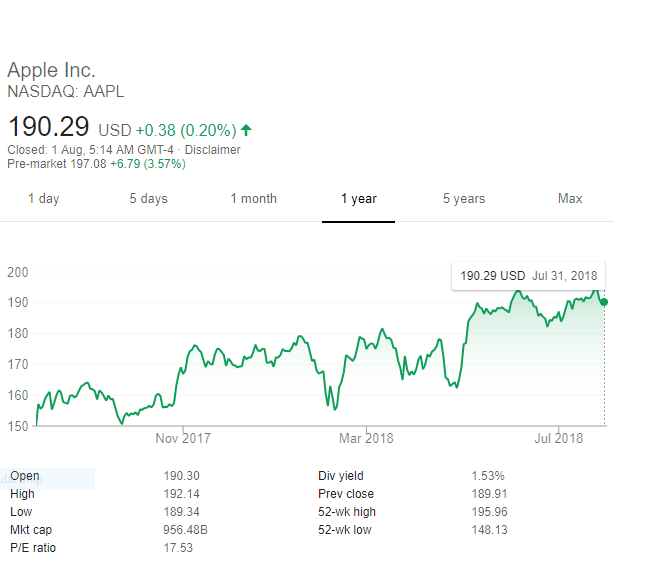Image resolution: width=655 pixels, height=563 pixels.
Task: Click the Mar 2018 axis label
Action: click(366, 438)
